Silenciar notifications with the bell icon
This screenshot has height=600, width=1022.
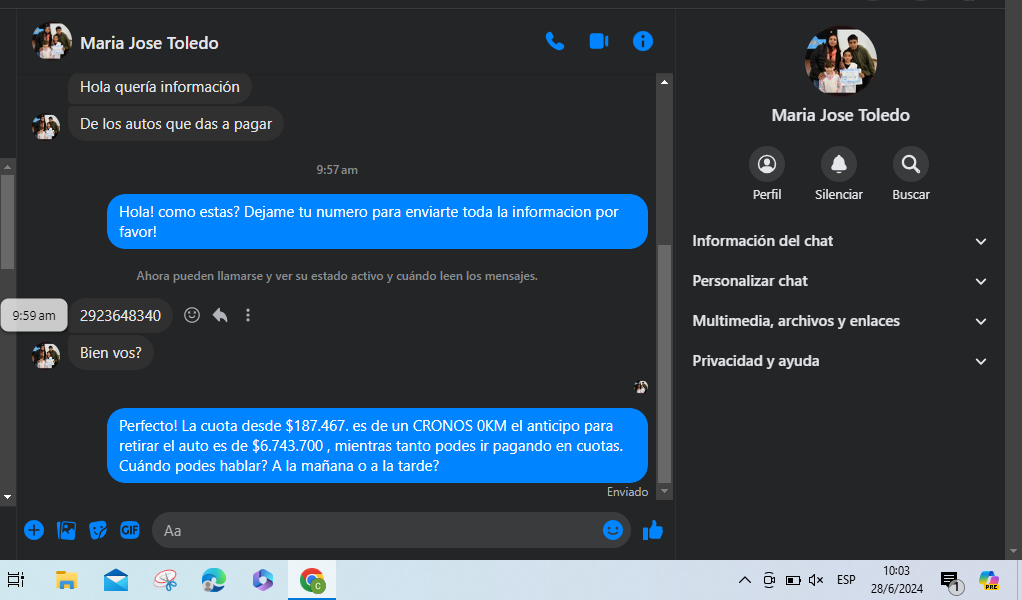coord(838,165)
